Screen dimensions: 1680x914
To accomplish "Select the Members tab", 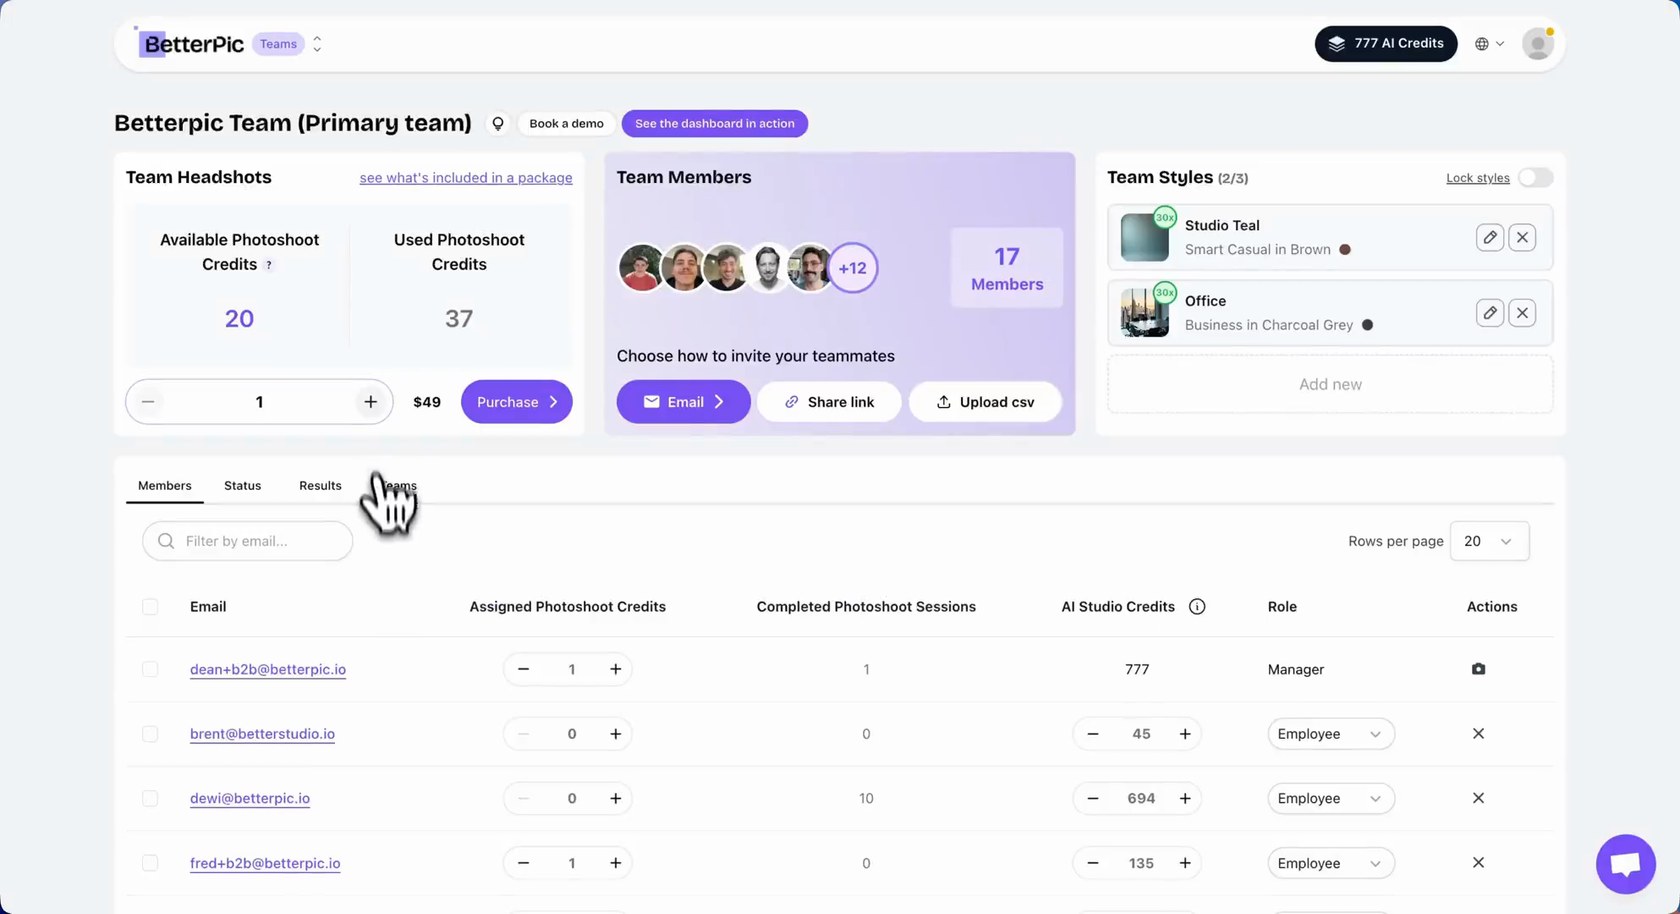I will 165,486.
